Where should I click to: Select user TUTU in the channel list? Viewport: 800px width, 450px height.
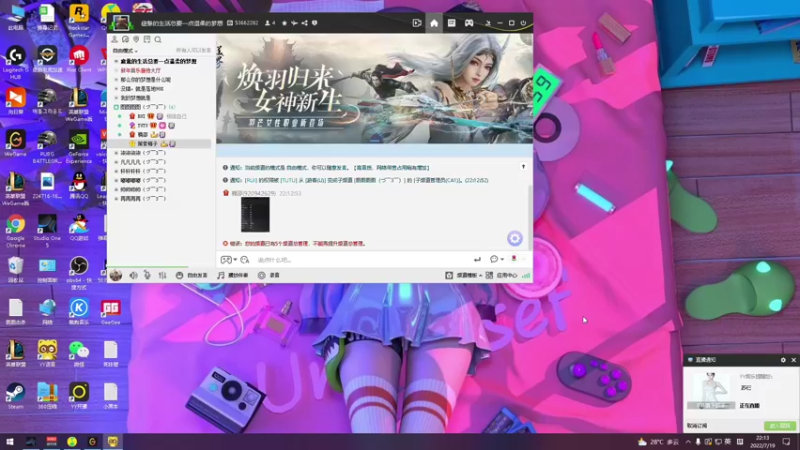click(x=142, y=126)
